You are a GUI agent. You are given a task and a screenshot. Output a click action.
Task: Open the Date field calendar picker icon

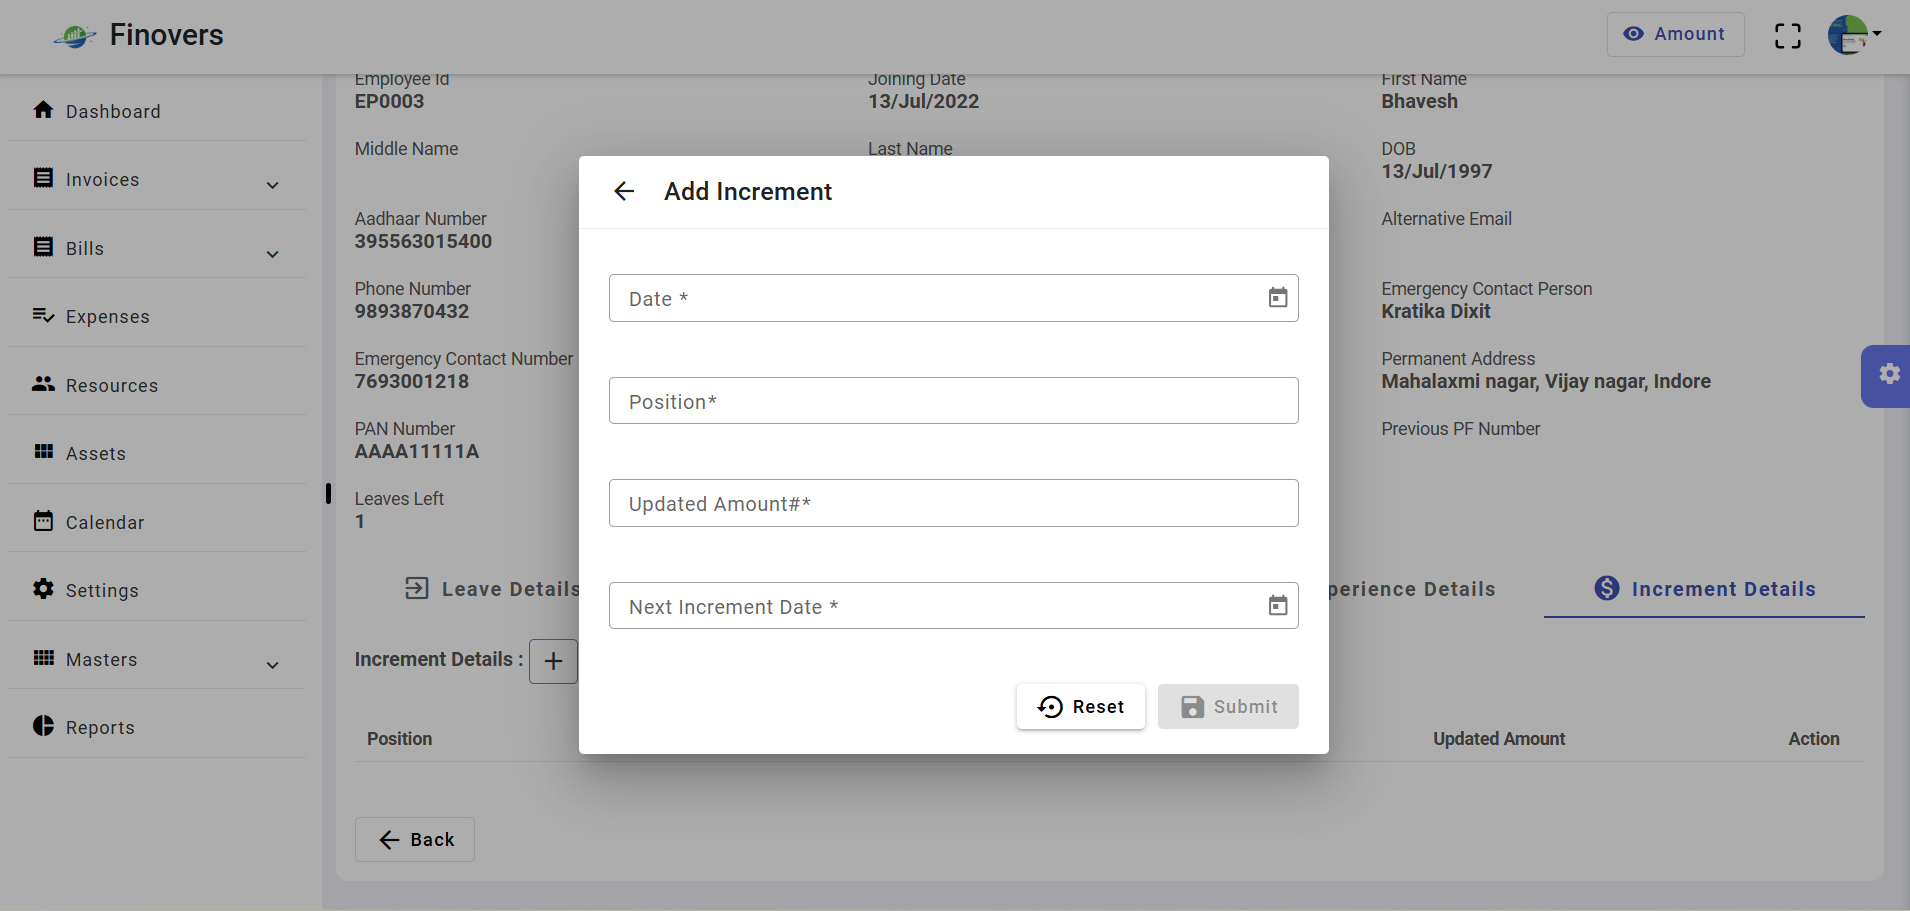[1278, 298]
